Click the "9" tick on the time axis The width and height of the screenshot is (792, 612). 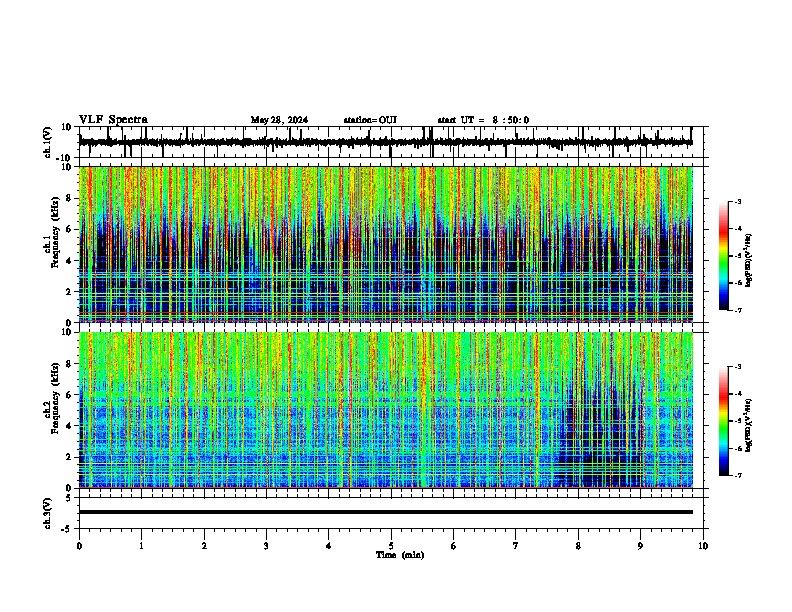[640, 546]
